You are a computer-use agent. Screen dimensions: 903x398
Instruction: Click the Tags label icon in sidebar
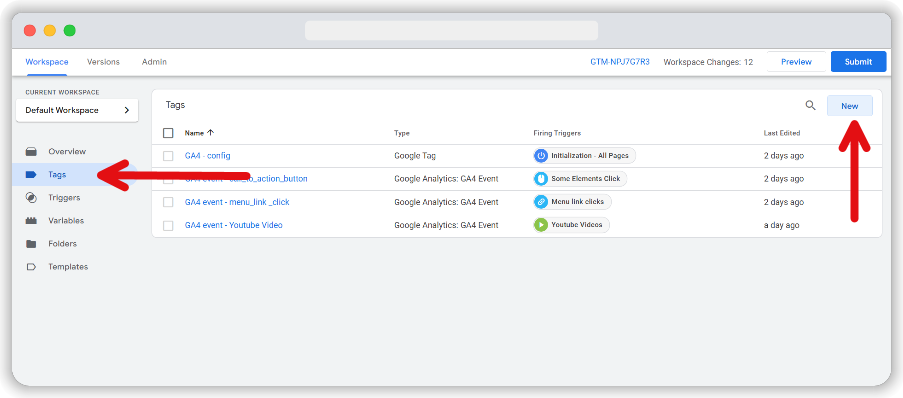tap(31, 175)
